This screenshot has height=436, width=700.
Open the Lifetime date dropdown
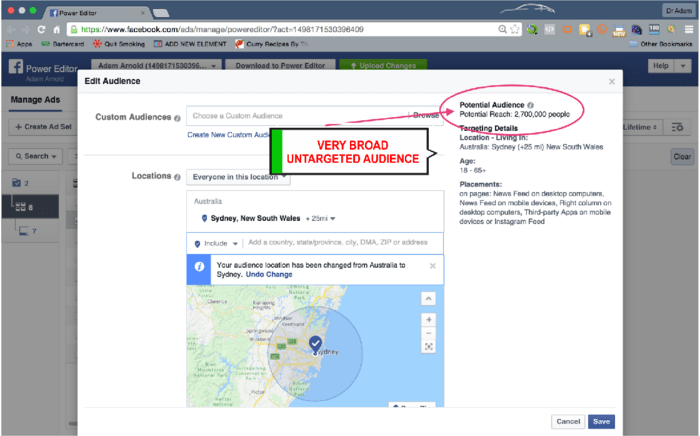(640, 127)
